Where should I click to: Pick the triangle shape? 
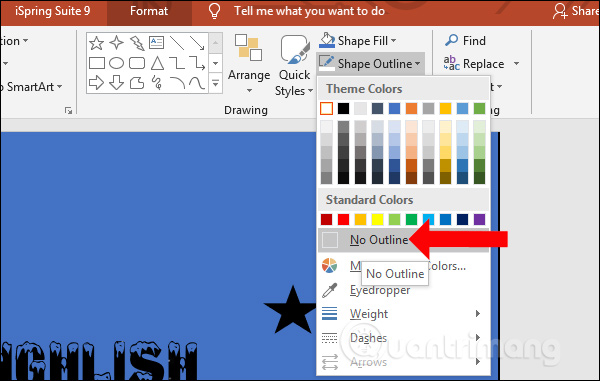[x=157, y=63]
